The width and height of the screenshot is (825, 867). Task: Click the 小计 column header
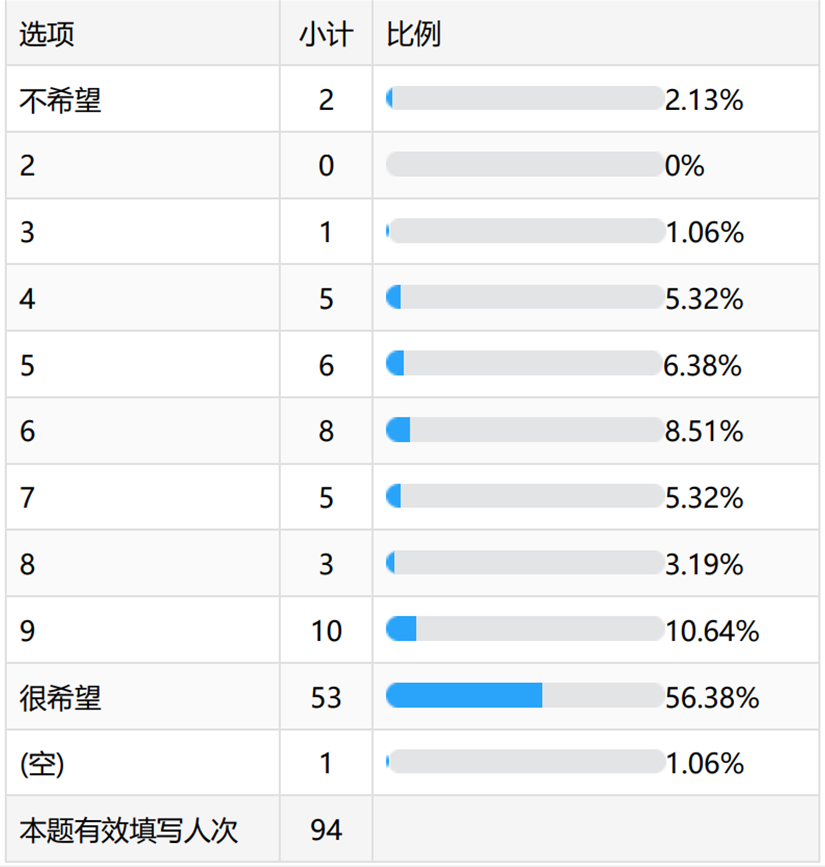[x=326, y=34]
